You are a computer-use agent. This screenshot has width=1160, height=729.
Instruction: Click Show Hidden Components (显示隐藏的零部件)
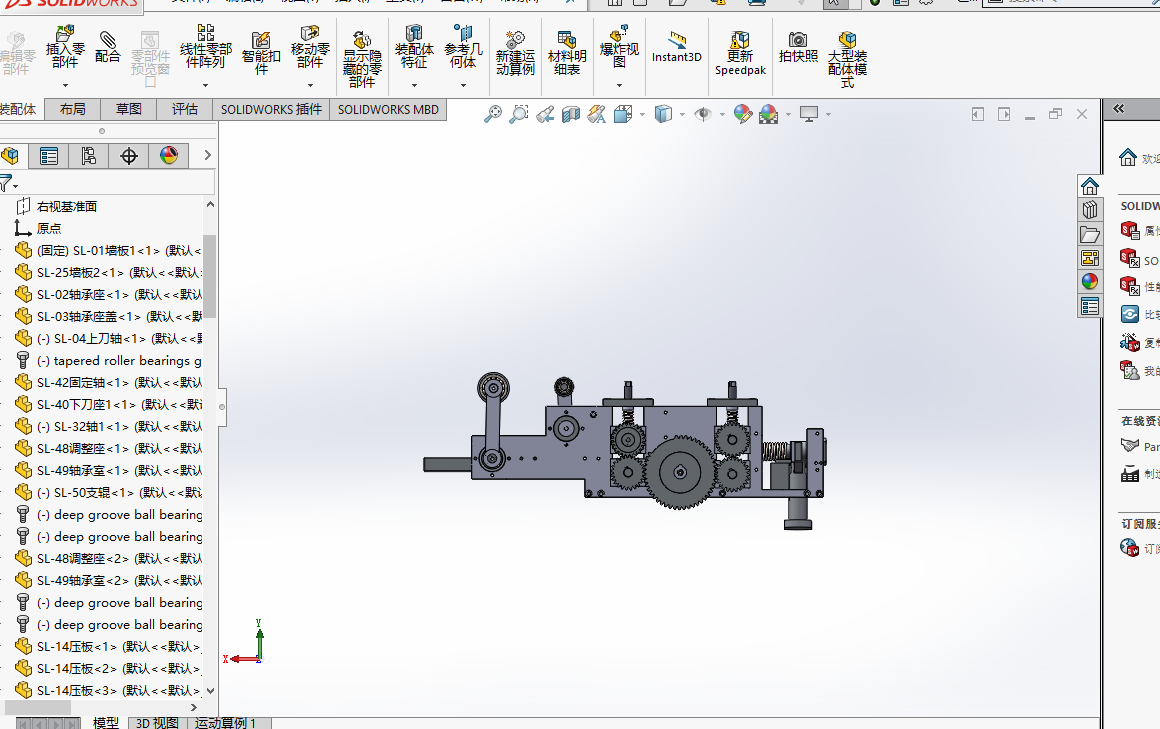pos(362,59)
